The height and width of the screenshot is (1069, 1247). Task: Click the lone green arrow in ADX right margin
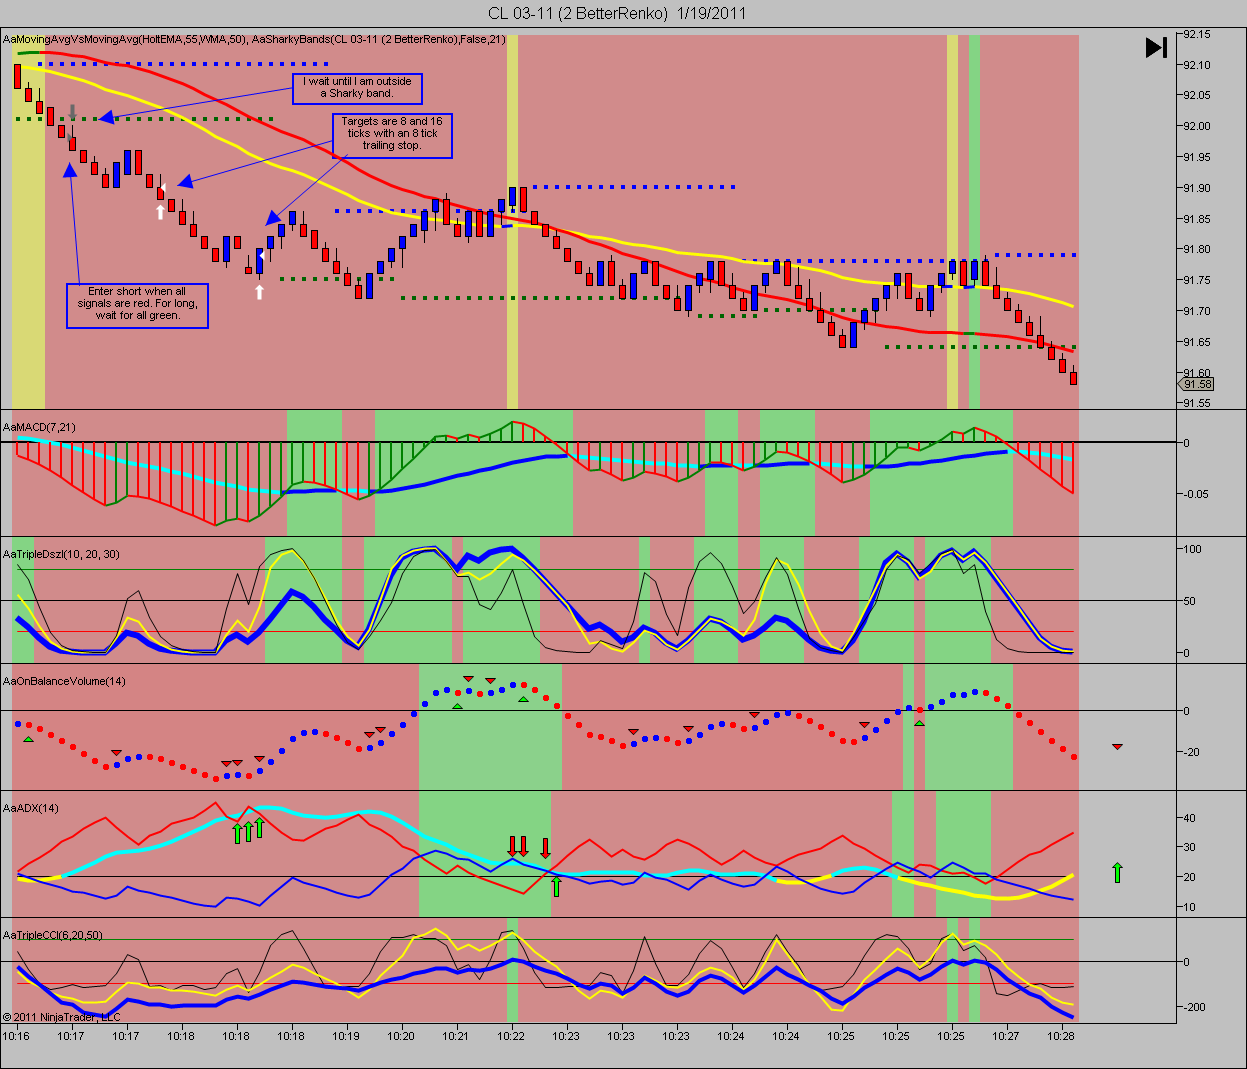click(x=1117, y=872)
